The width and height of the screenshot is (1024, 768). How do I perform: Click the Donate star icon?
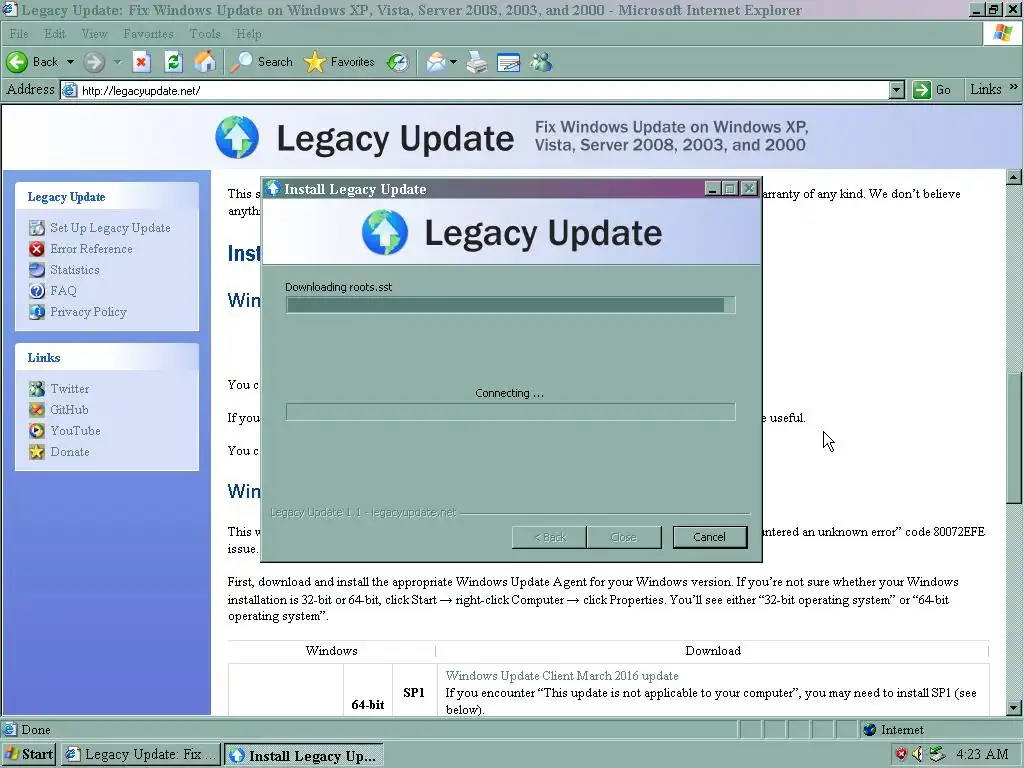[37, 451]
